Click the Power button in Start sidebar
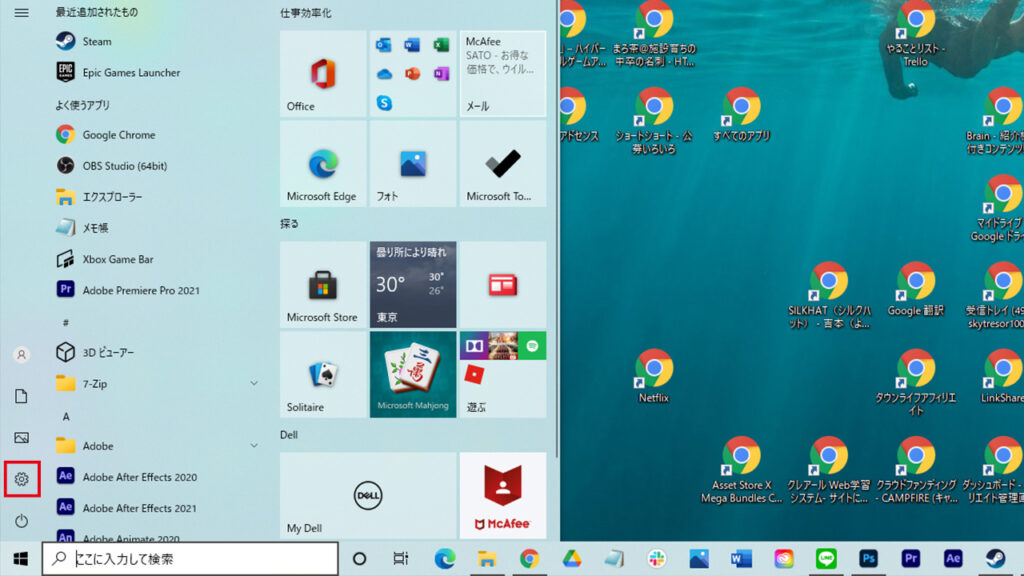 [22, 521]
